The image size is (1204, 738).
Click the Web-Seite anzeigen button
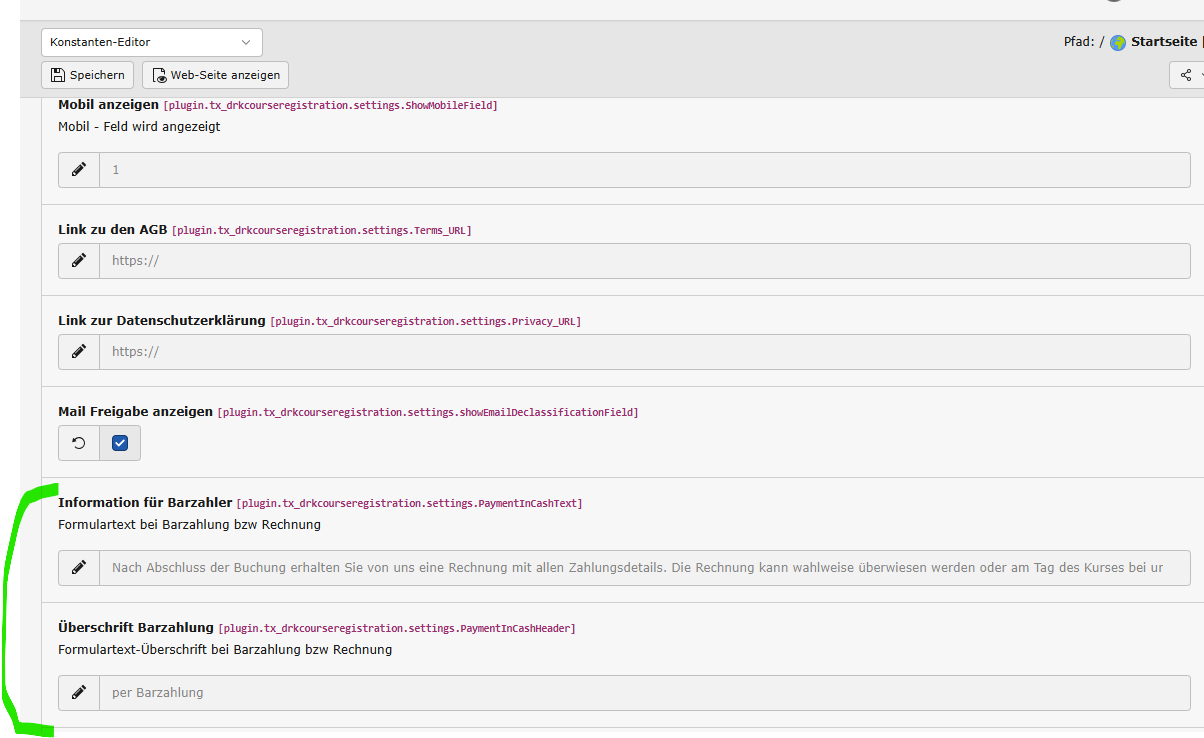(216, 75)
